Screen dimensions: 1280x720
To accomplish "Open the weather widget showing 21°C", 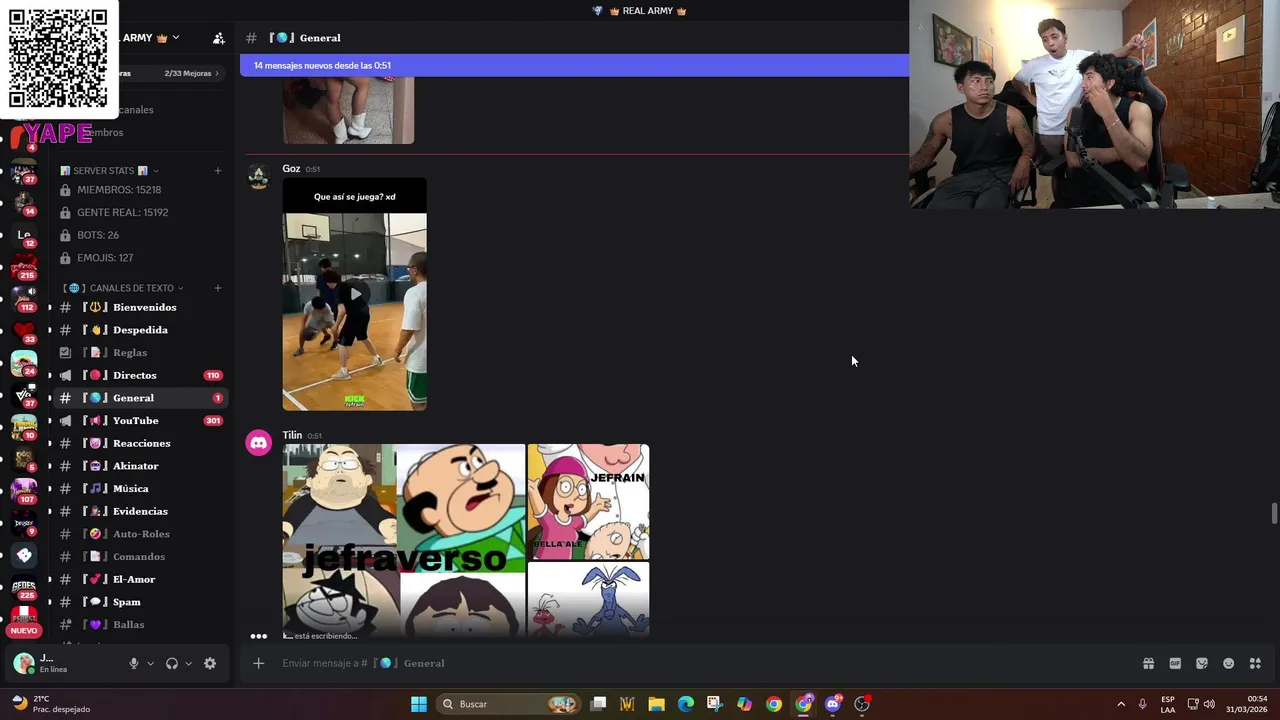I will click(50, 704).
